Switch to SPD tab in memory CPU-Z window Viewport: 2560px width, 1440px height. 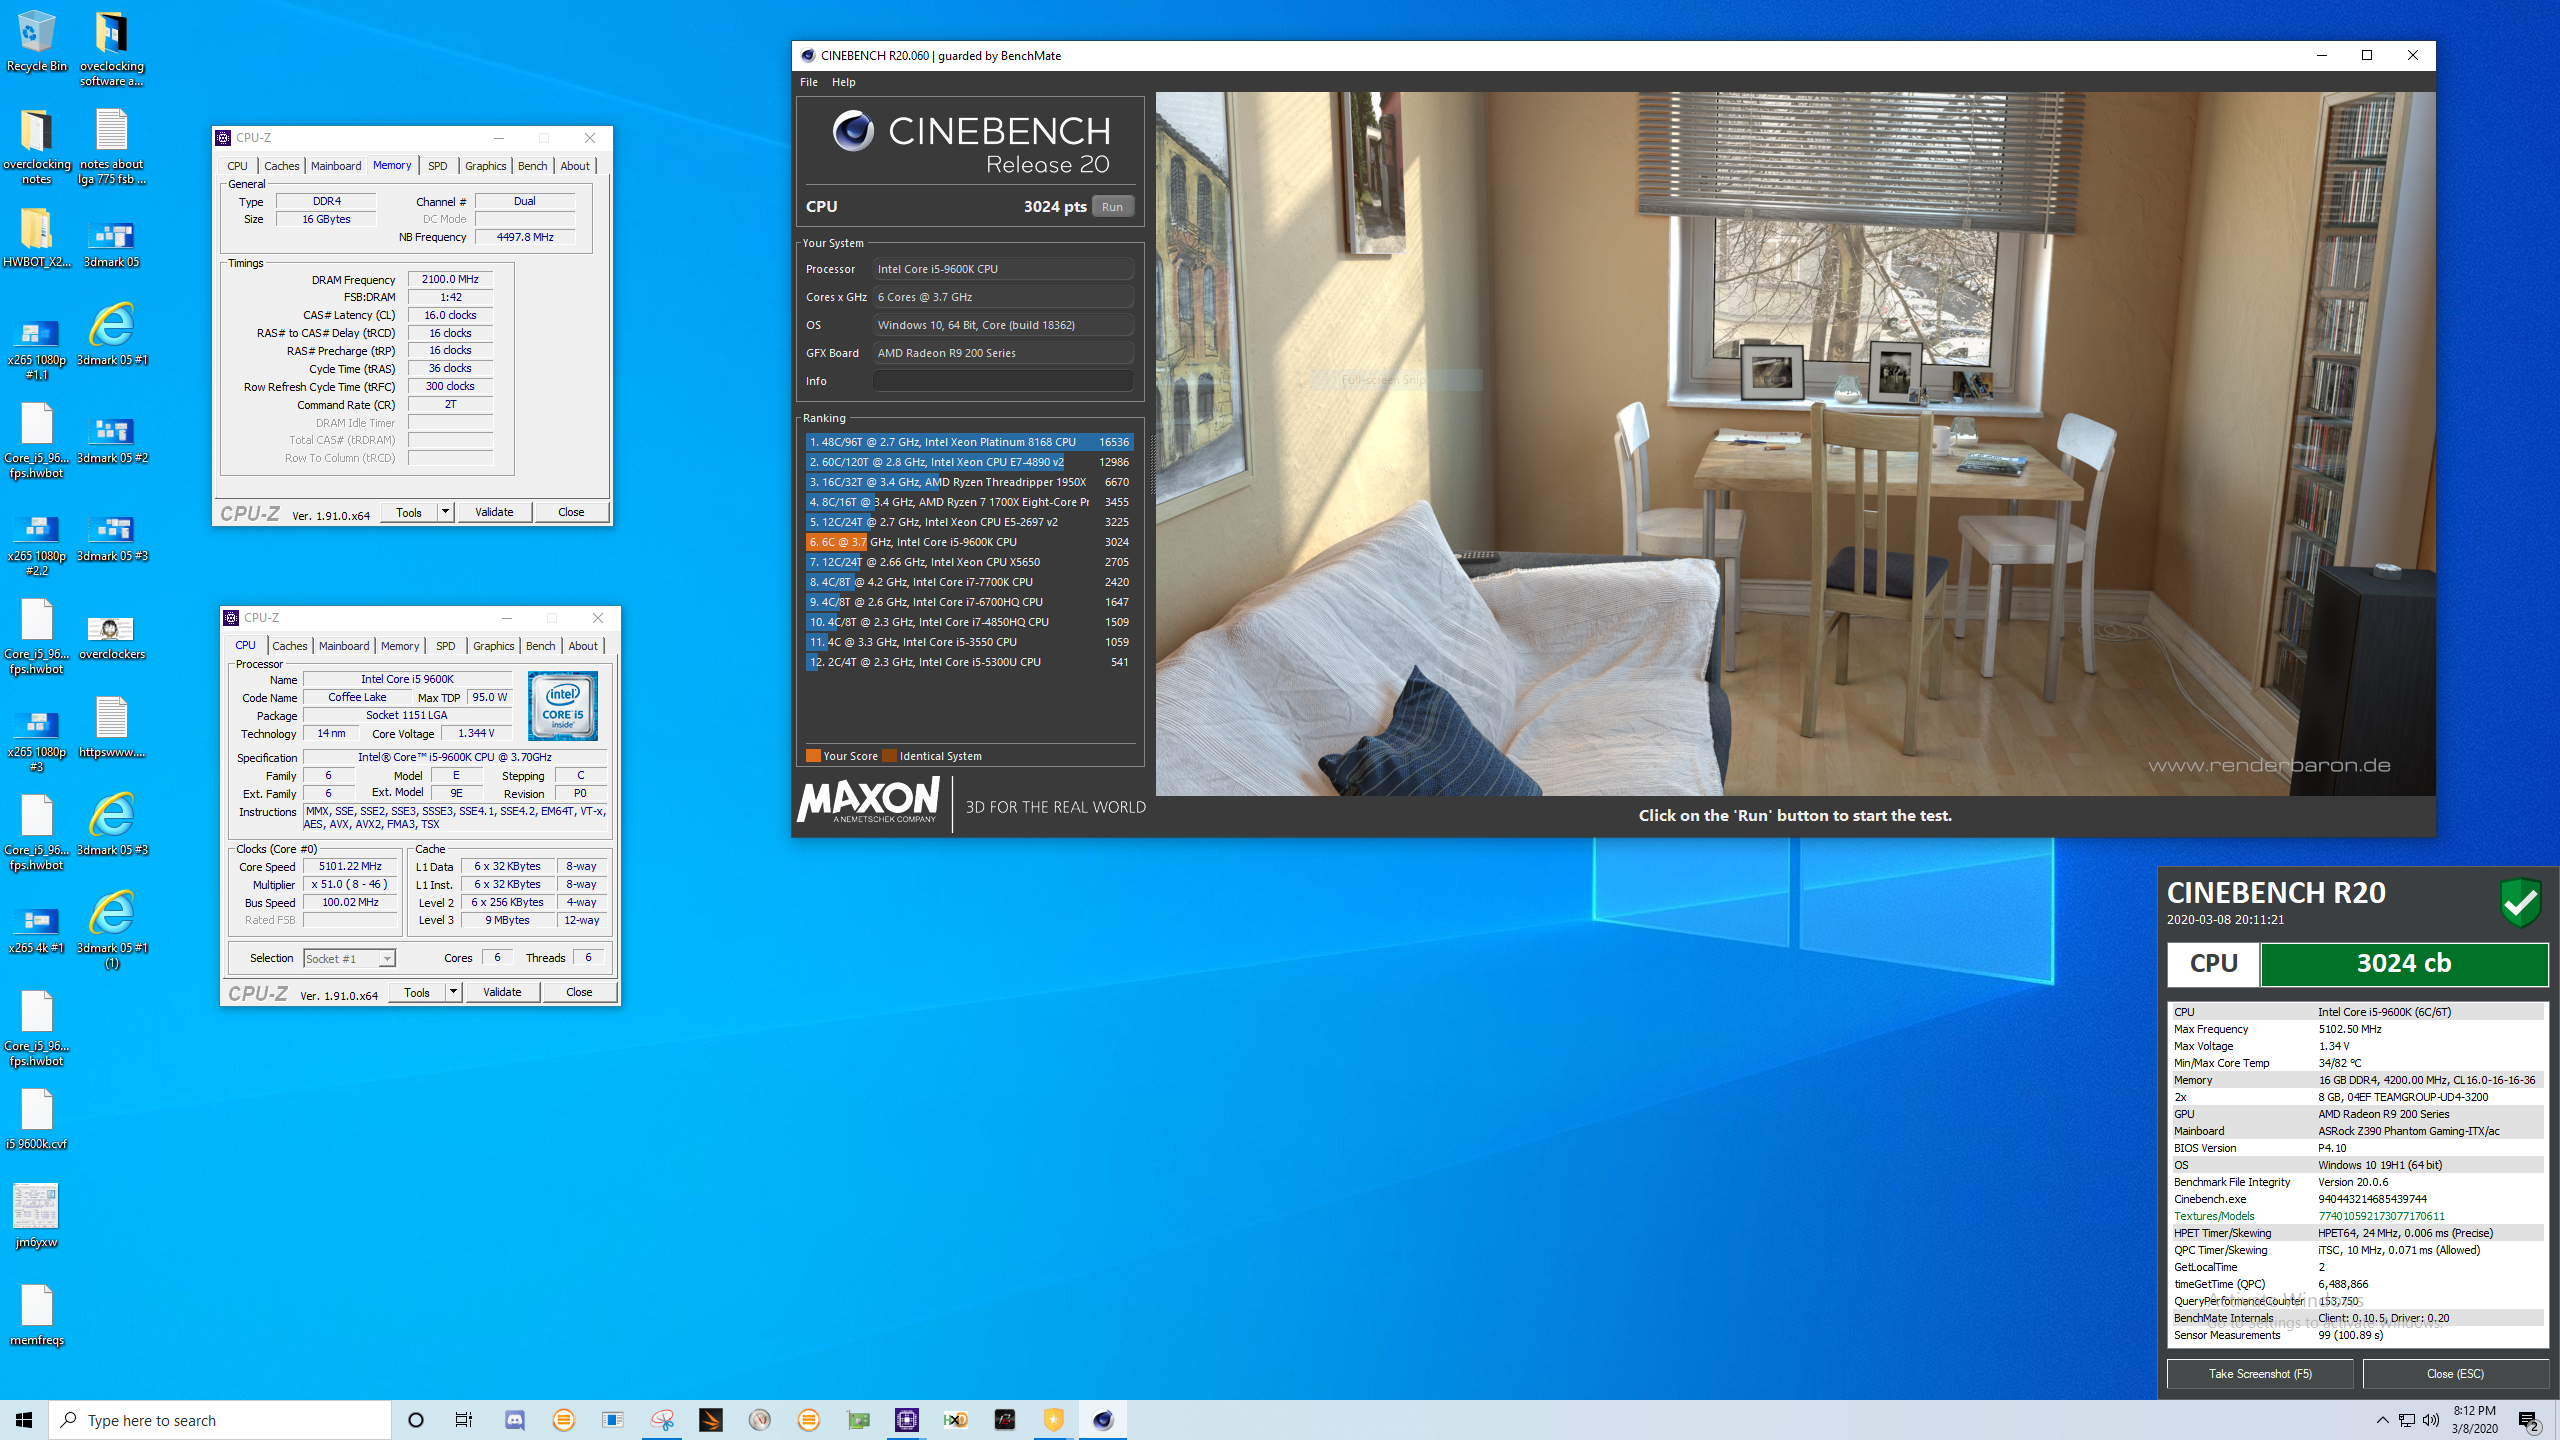click(x=438, y=166)
